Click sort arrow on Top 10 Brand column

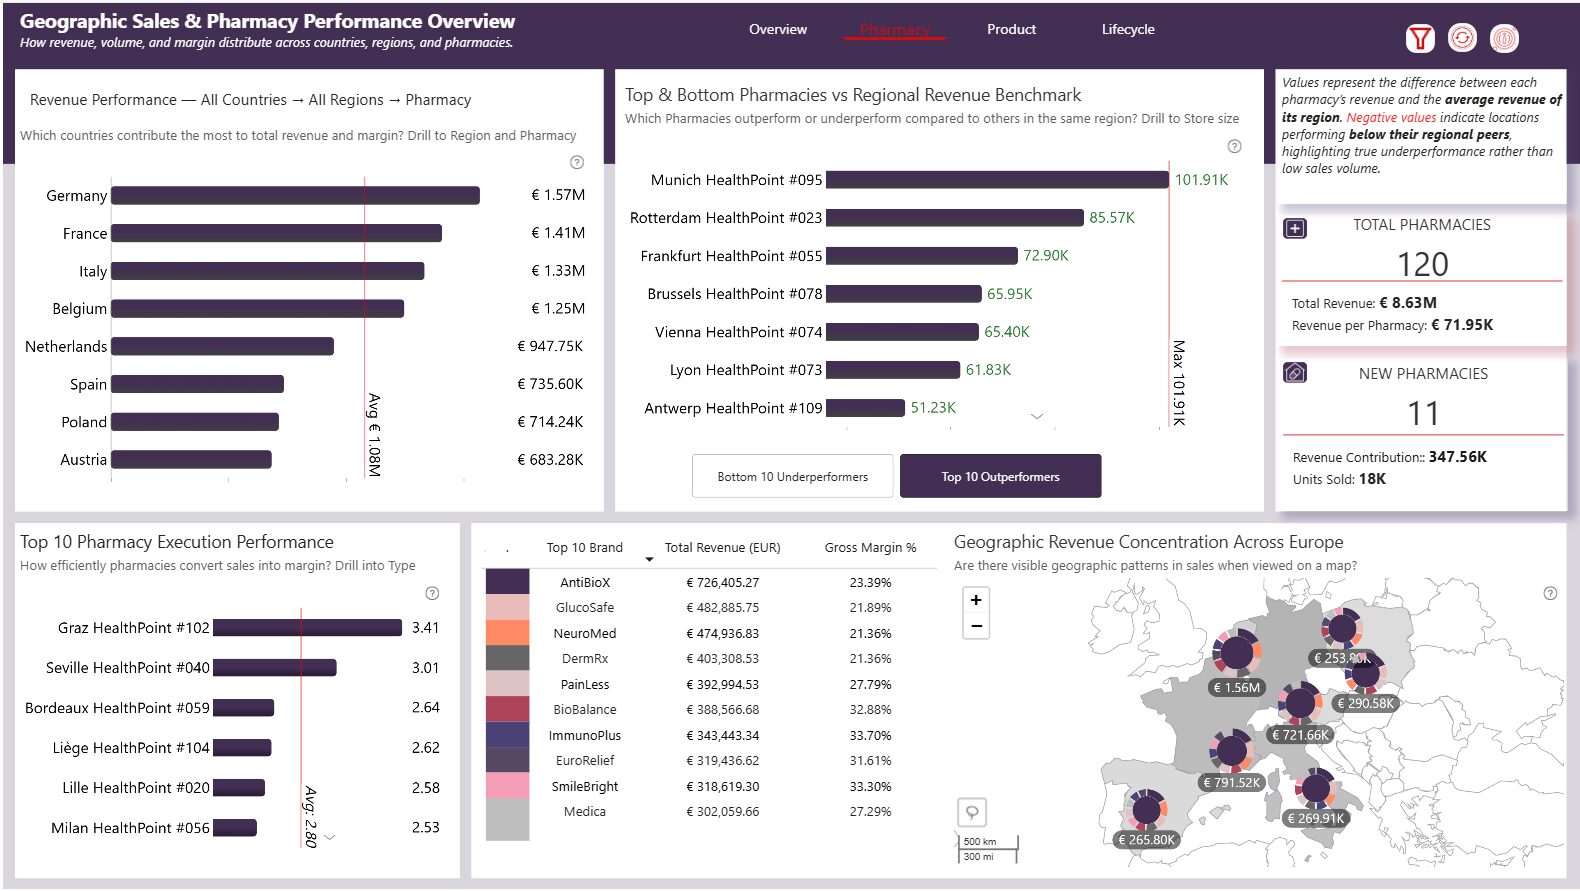(x=649, y=559)
